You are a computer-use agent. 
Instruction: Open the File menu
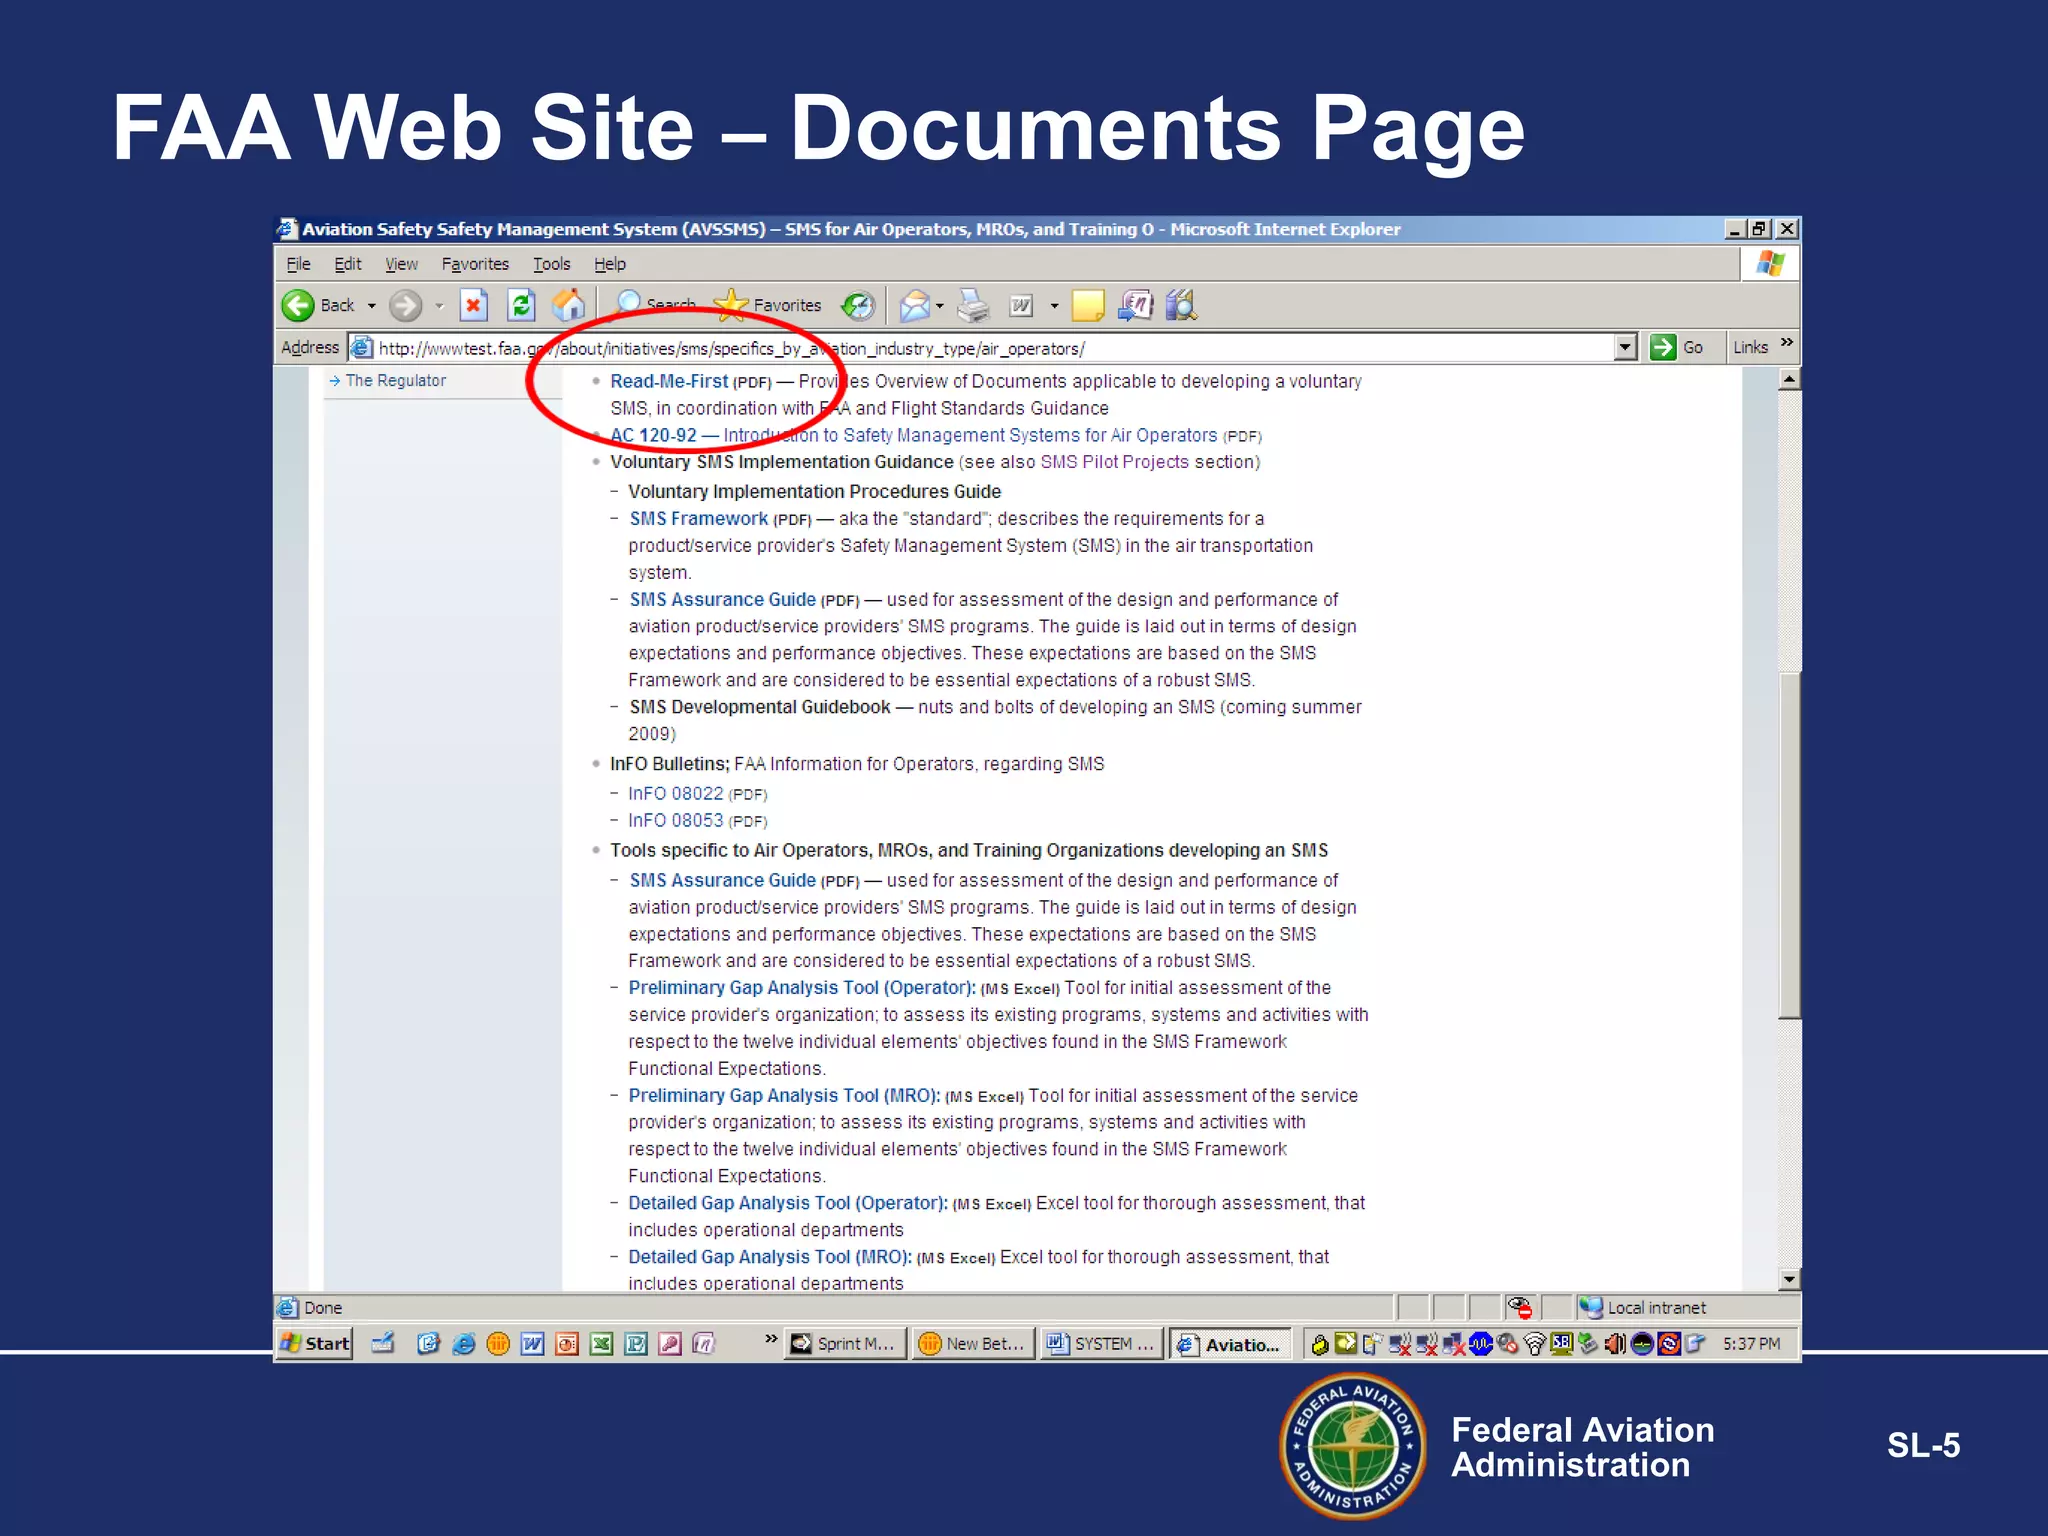click(298, 264)
